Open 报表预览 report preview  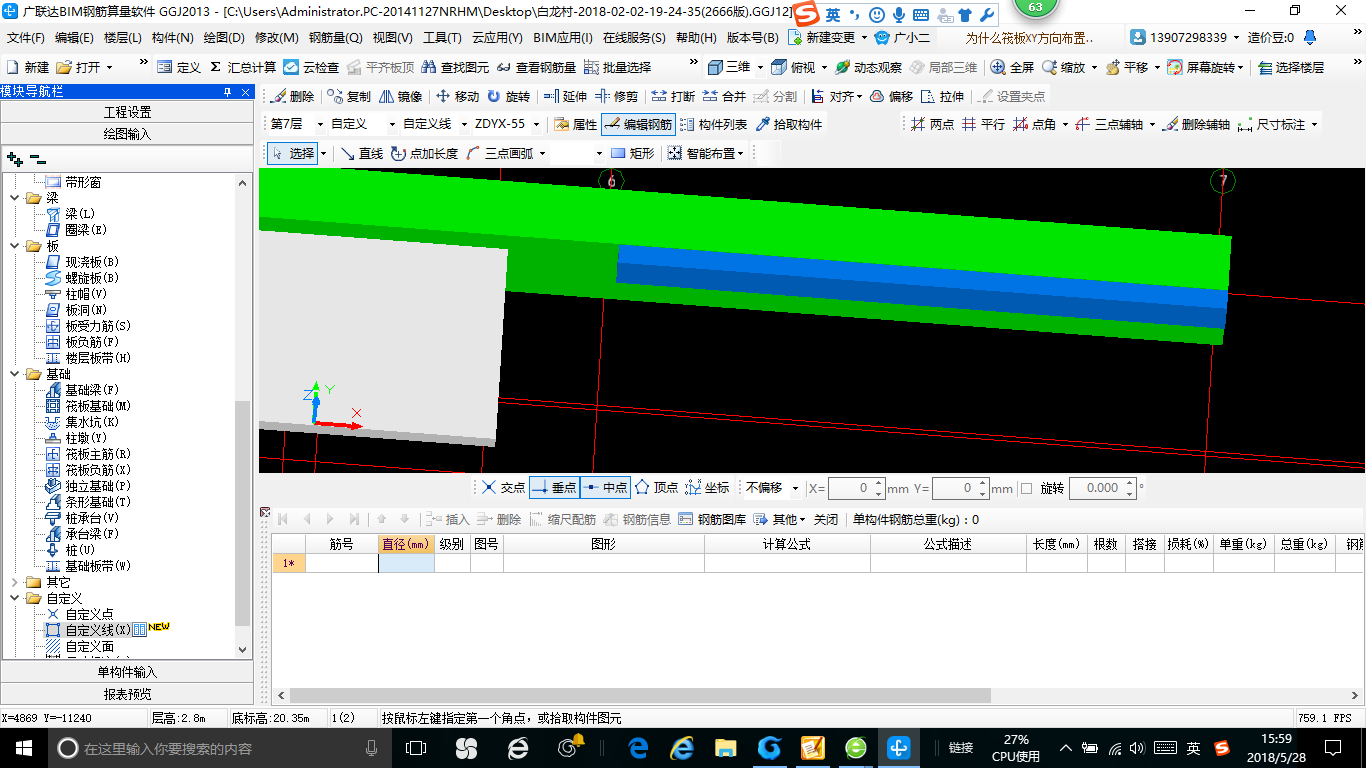click(127, 694)
